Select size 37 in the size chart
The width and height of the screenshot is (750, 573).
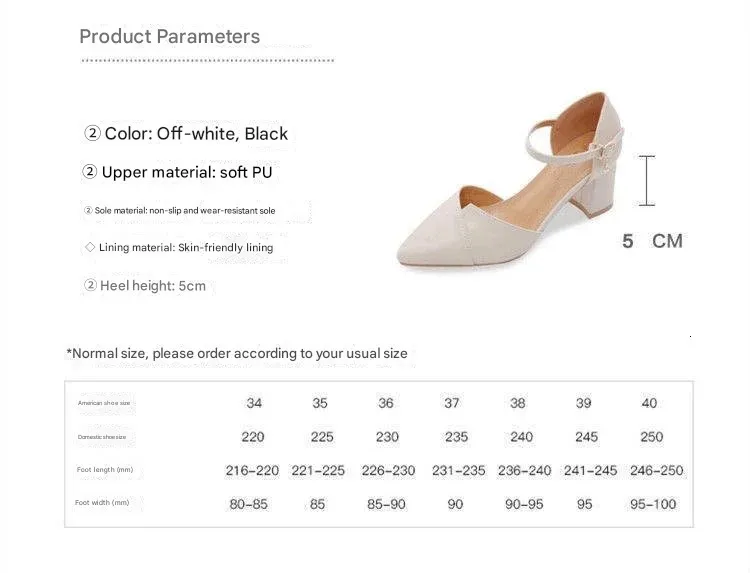pos(452,403)
